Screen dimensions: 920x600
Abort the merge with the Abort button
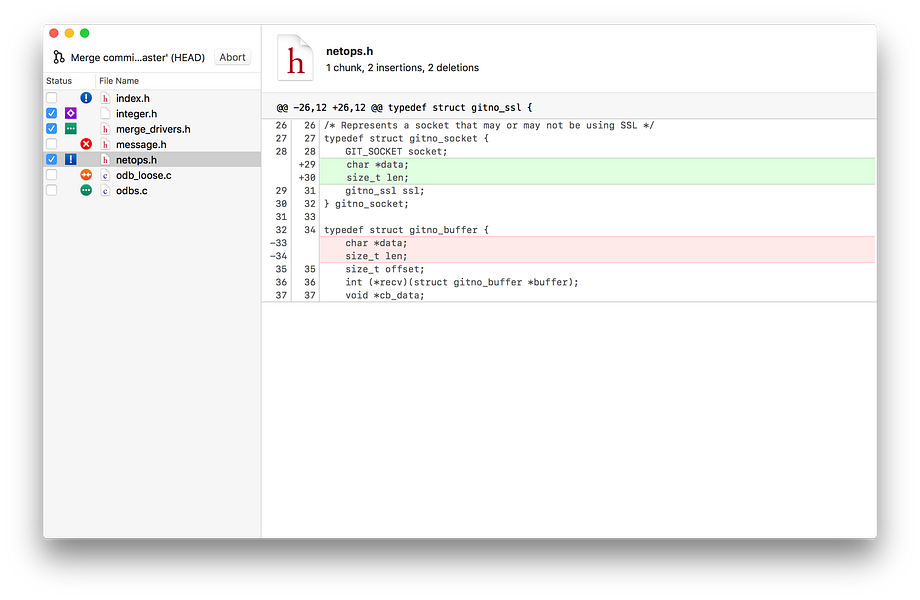(x=232, y=57)
